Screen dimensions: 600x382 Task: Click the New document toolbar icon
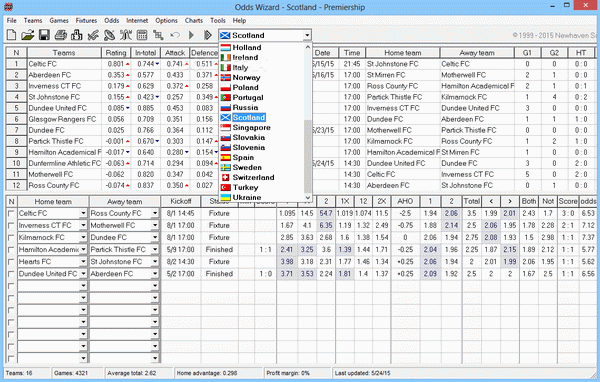[11, 35]
